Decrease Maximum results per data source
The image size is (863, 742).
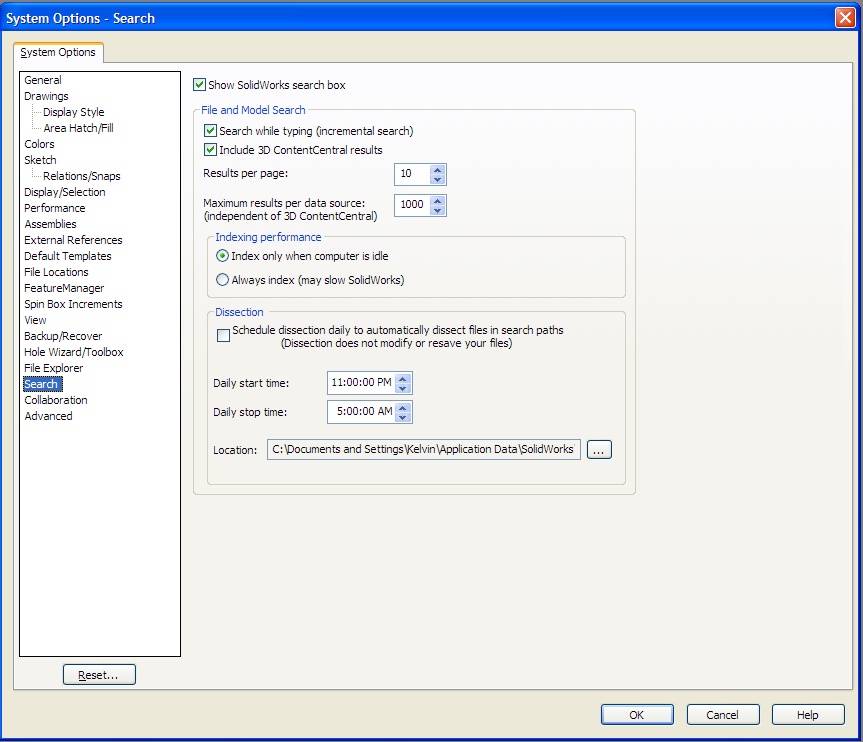click(438, 210)
